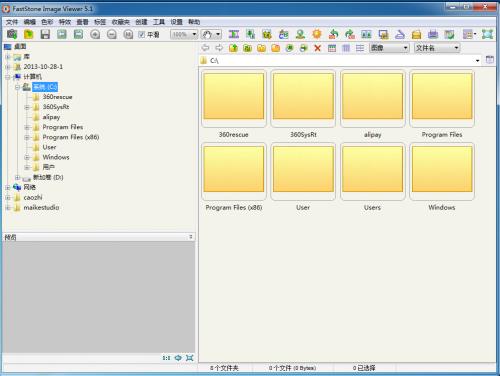Image resolution: width=500 pixels, height=376 pixels.
Task: Expand the Program Files tree node
Action: point(27,127)
